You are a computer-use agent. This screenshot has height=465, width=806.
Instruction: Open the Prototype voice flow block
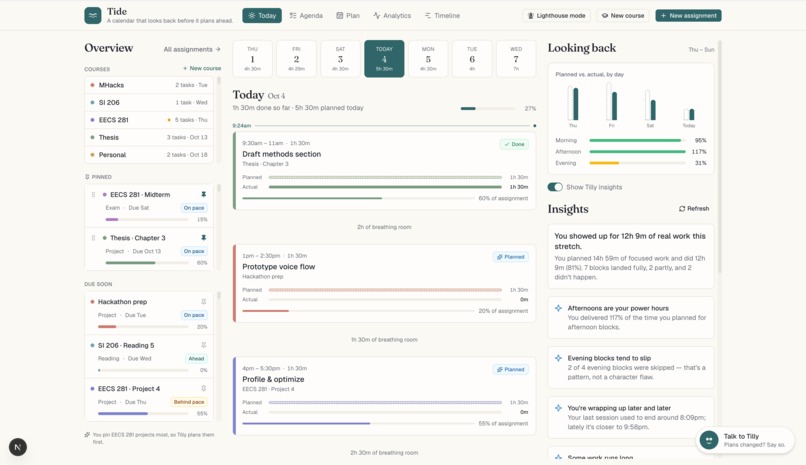384,283
